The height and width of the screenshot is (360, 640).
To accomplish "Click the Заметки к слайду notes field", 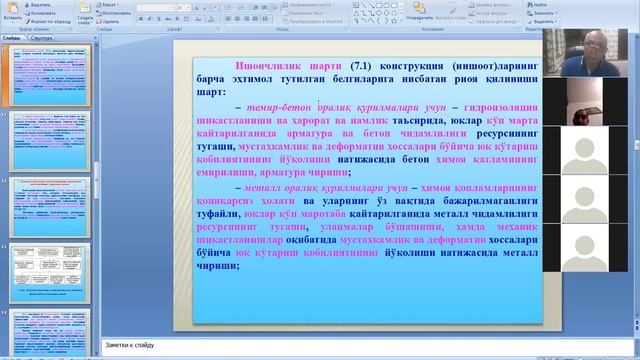I will tap(367, 347).
